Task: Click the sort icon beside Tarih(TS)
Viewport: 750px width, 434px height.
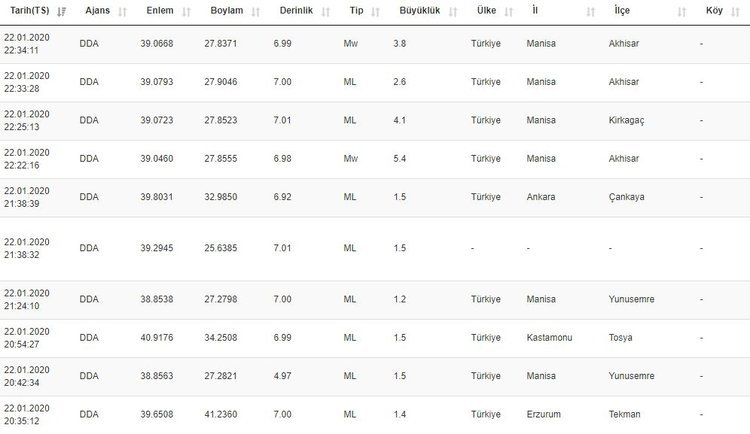Action: [x=63, y=12]
